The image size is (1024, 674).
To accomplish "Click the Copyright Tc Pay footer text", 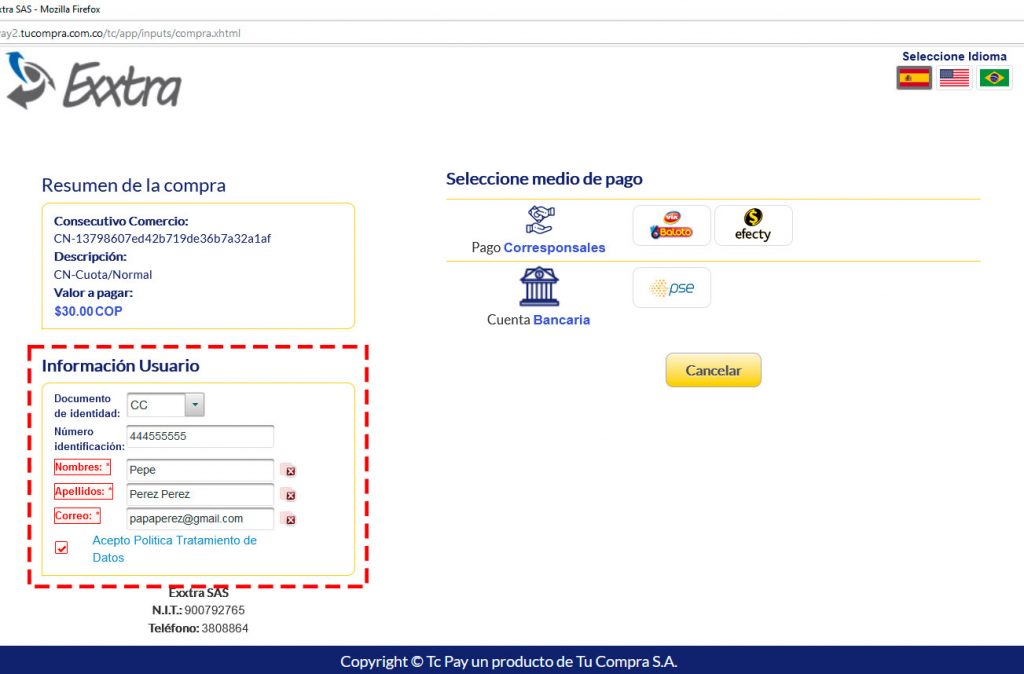I will (508, 661).
